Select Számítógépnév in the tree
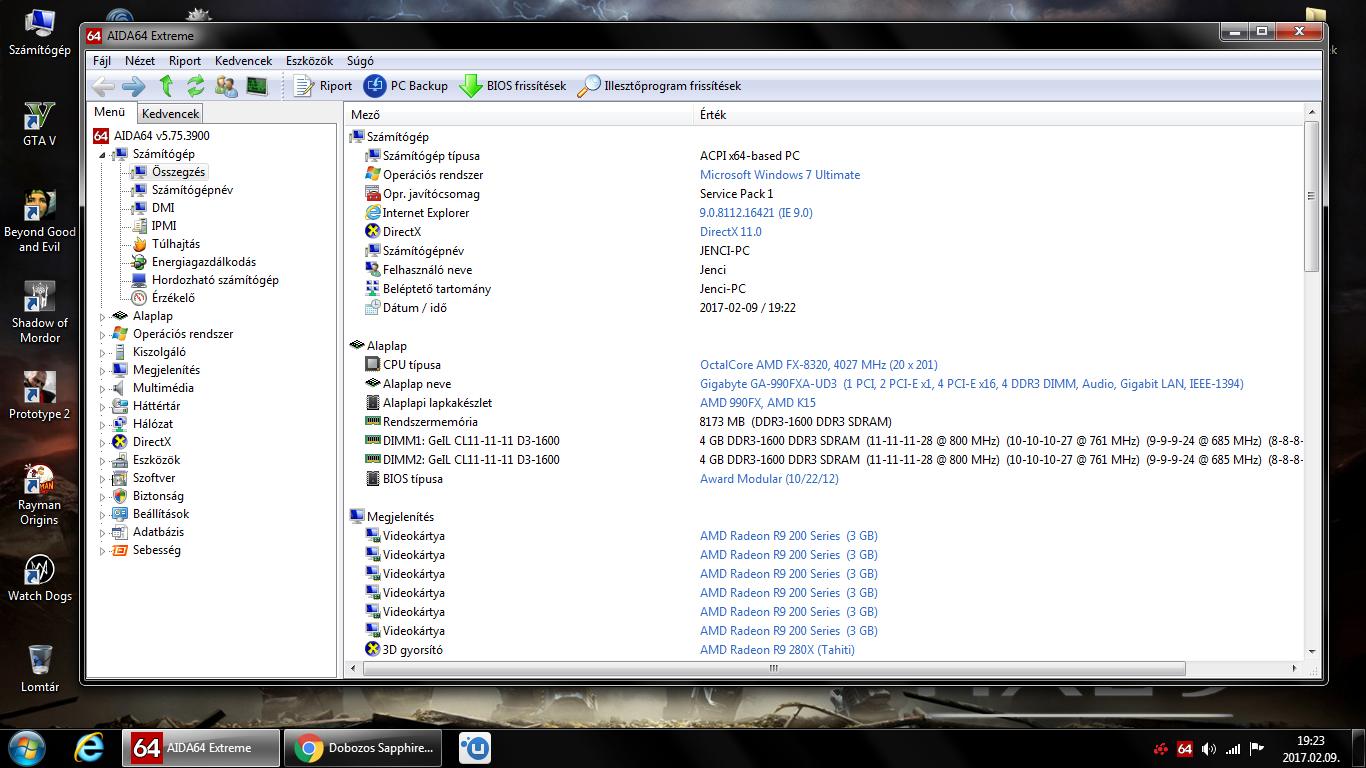 192,190
